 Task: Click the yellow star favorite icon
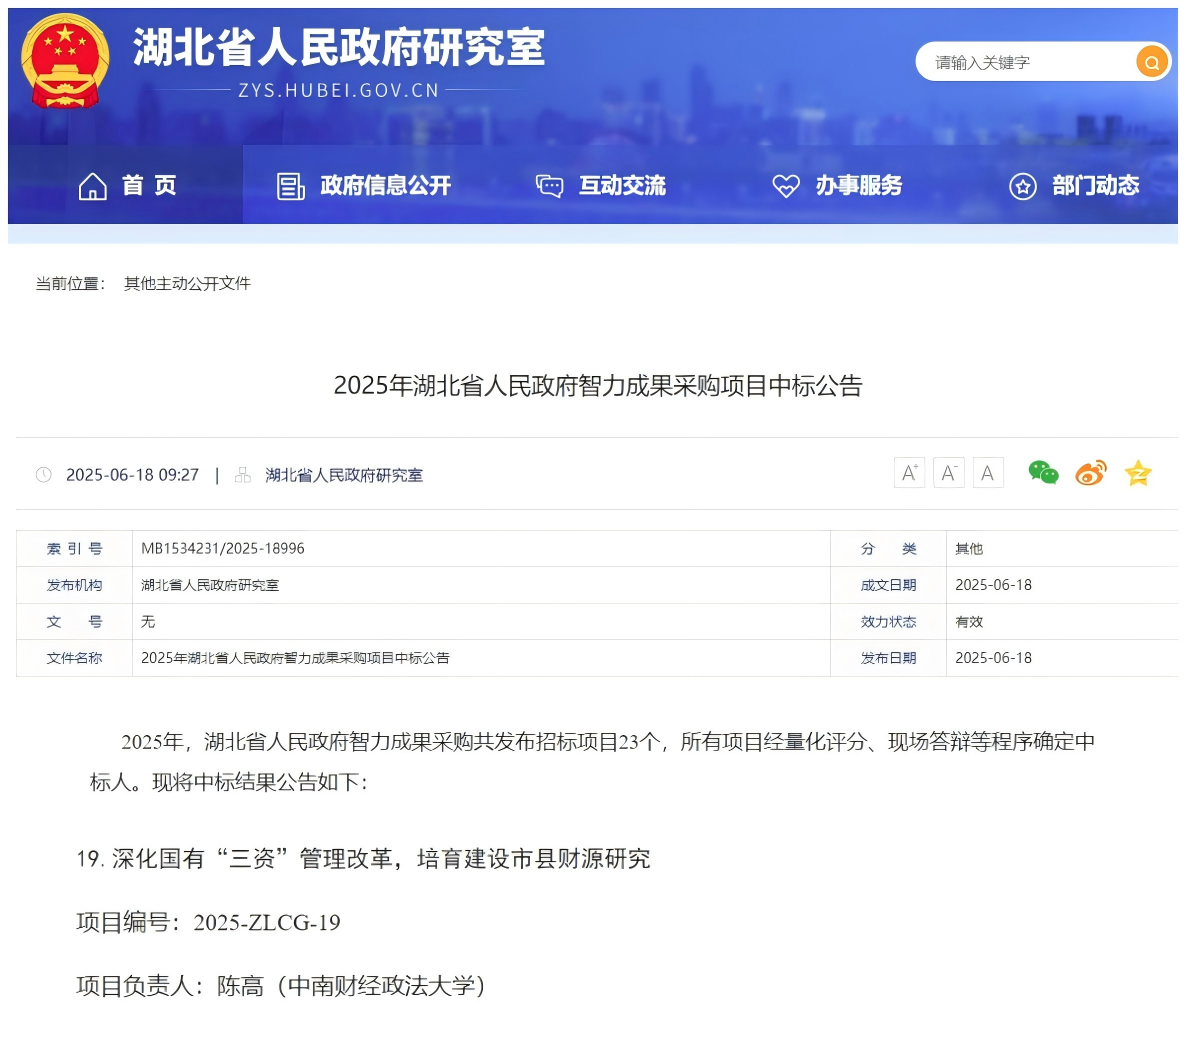[x=1138, y=473]
